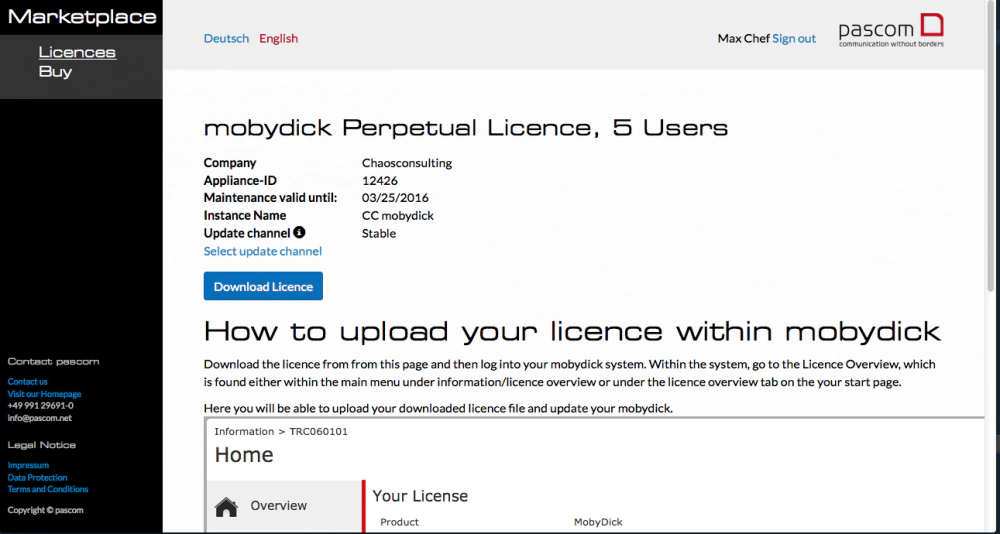Switch language to English

tap(278, 39)
